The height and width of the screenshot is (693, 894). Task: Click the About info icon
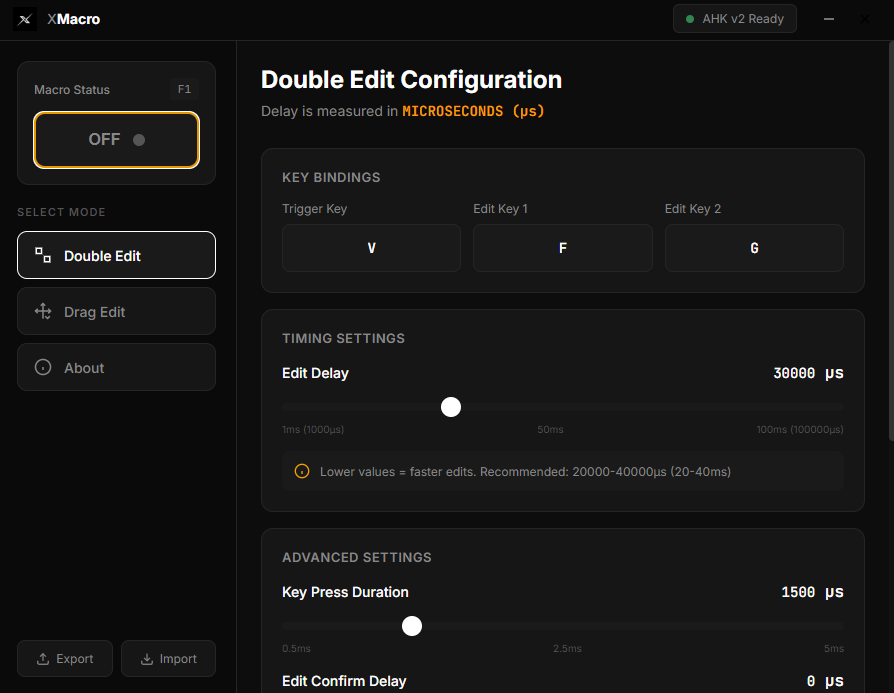(x=43, y=368)
